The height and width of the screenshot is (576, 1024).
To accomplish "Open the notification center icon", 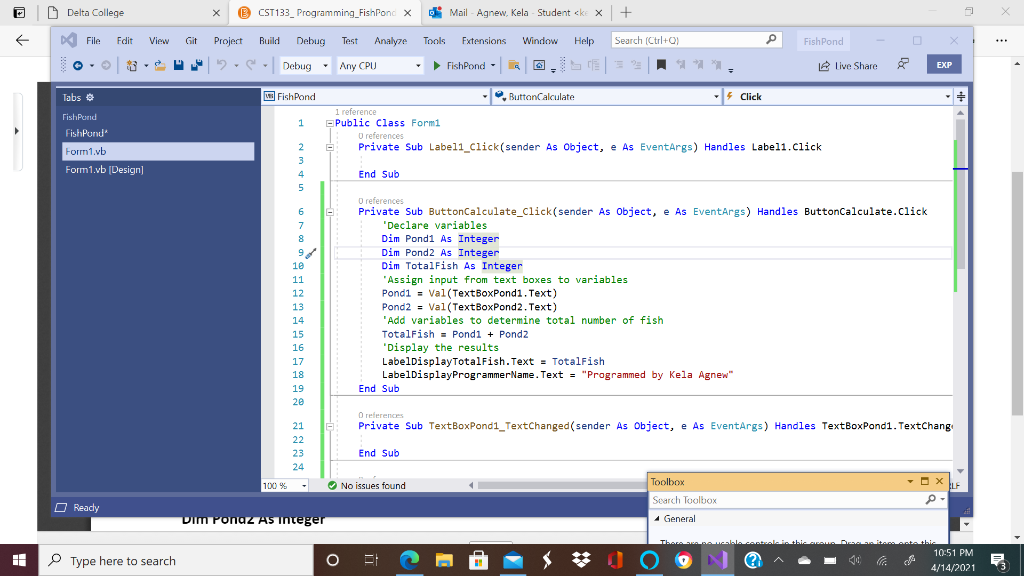I will pos(999,560).
